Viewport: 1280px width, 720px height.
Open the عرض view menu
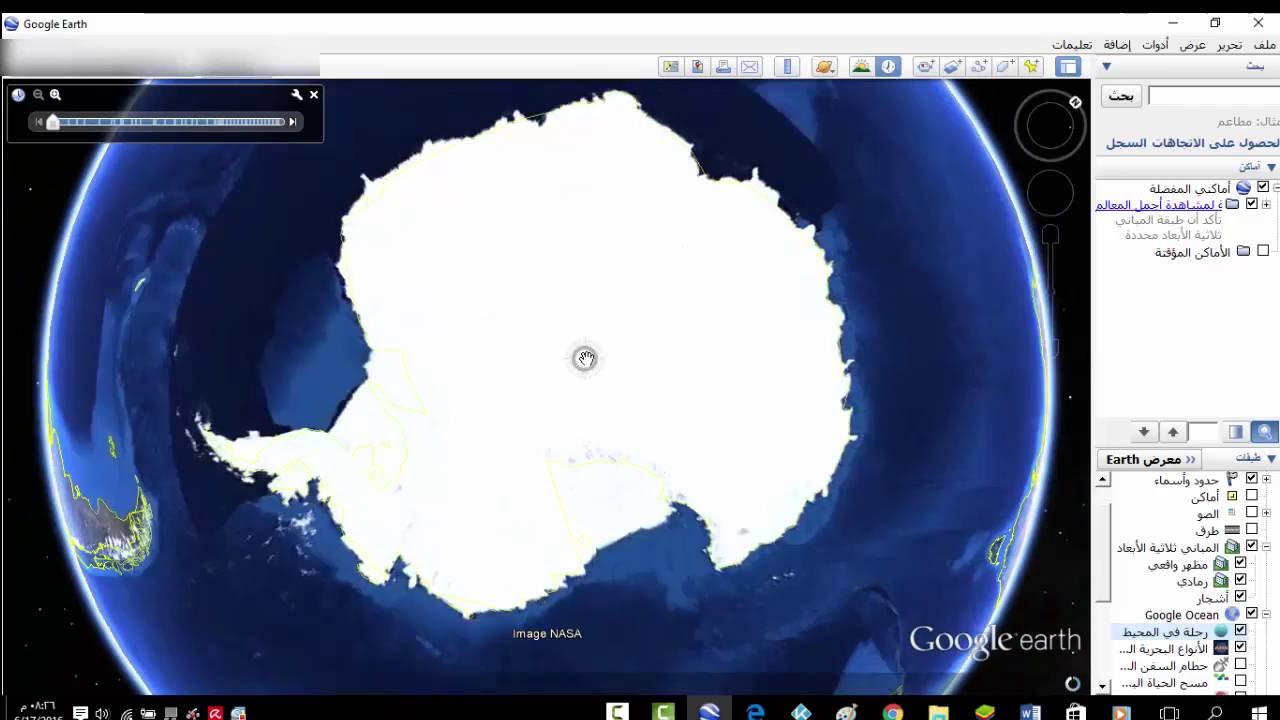(1193, 45)
